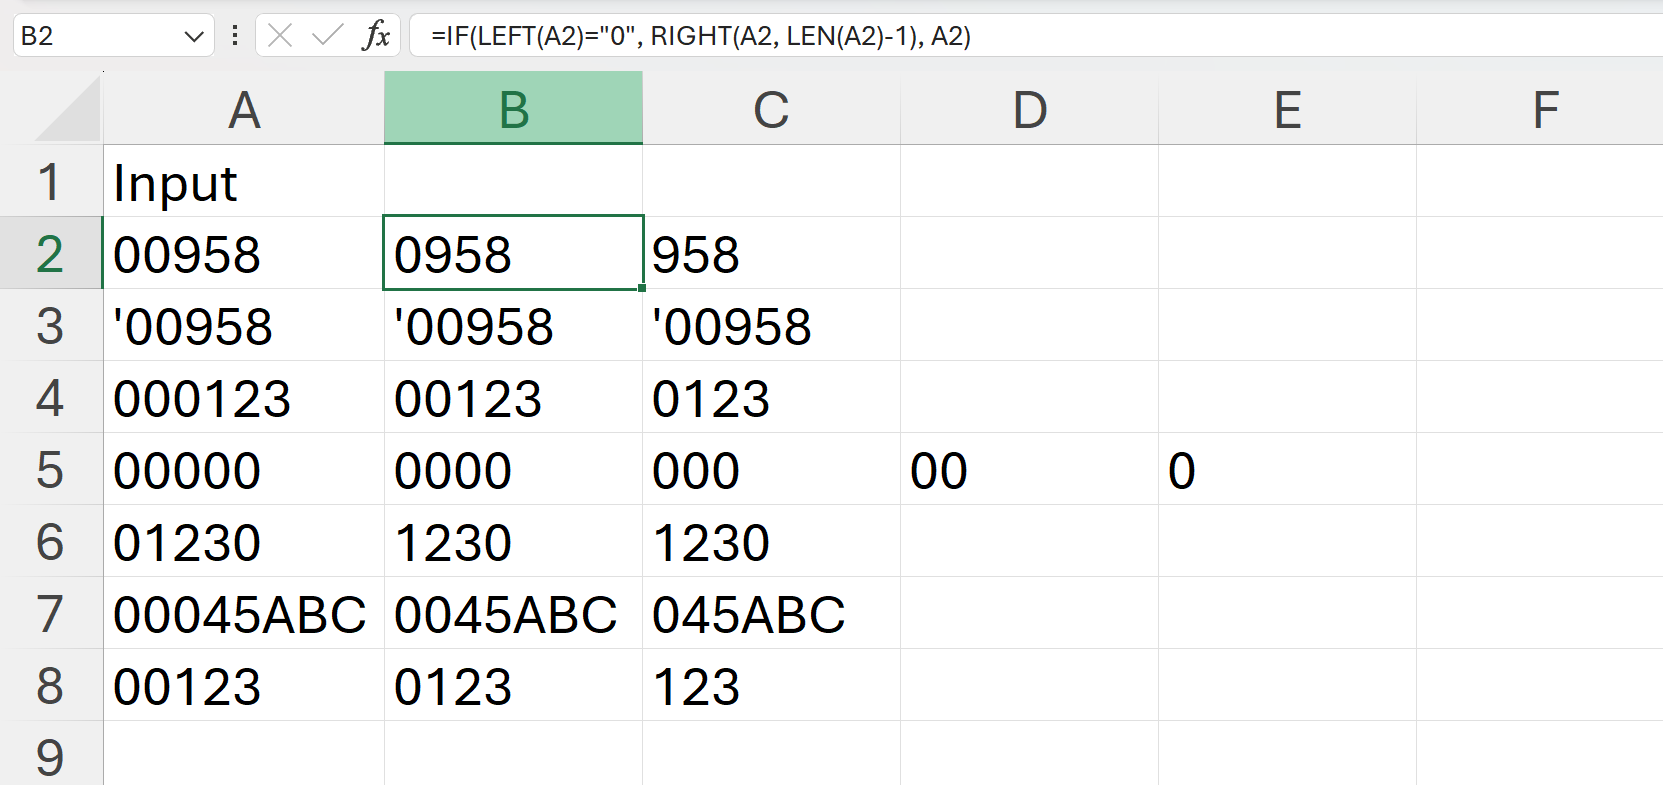Click the Cancel X icon in formula bar

(280, 36)
